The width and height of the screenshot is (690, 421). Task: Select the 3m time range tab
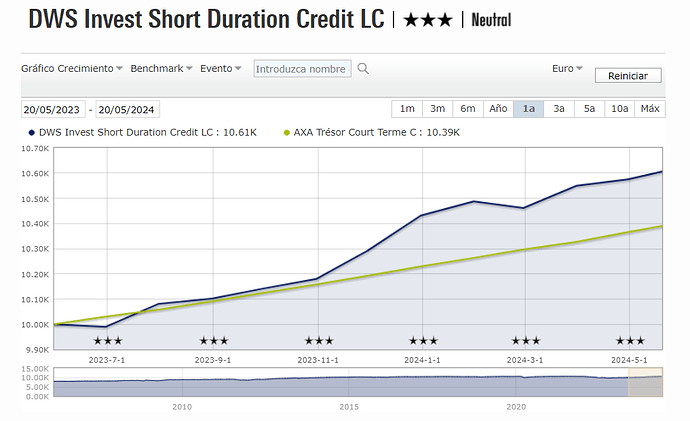coord(437,109)
